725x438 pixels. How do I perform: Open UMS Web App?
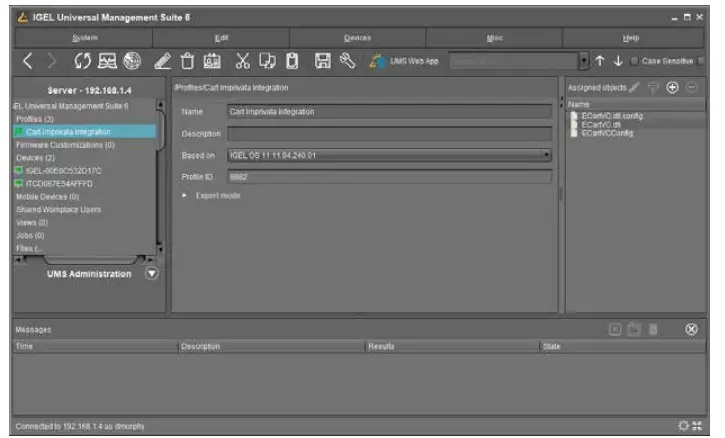click(x=404, y=61)
